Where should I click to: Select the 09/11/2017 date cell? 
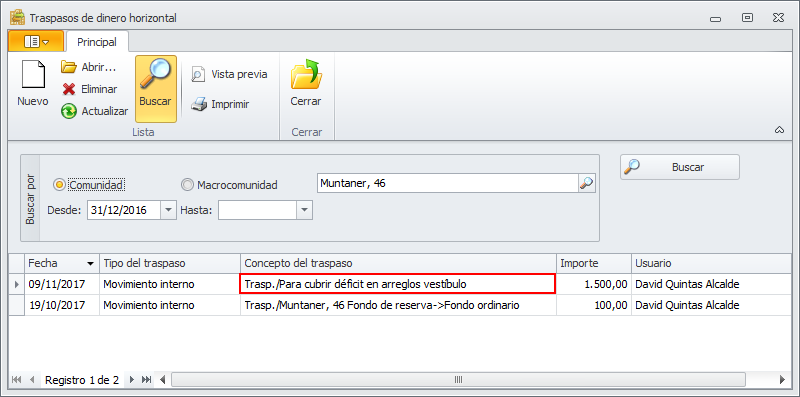point(62,284)
